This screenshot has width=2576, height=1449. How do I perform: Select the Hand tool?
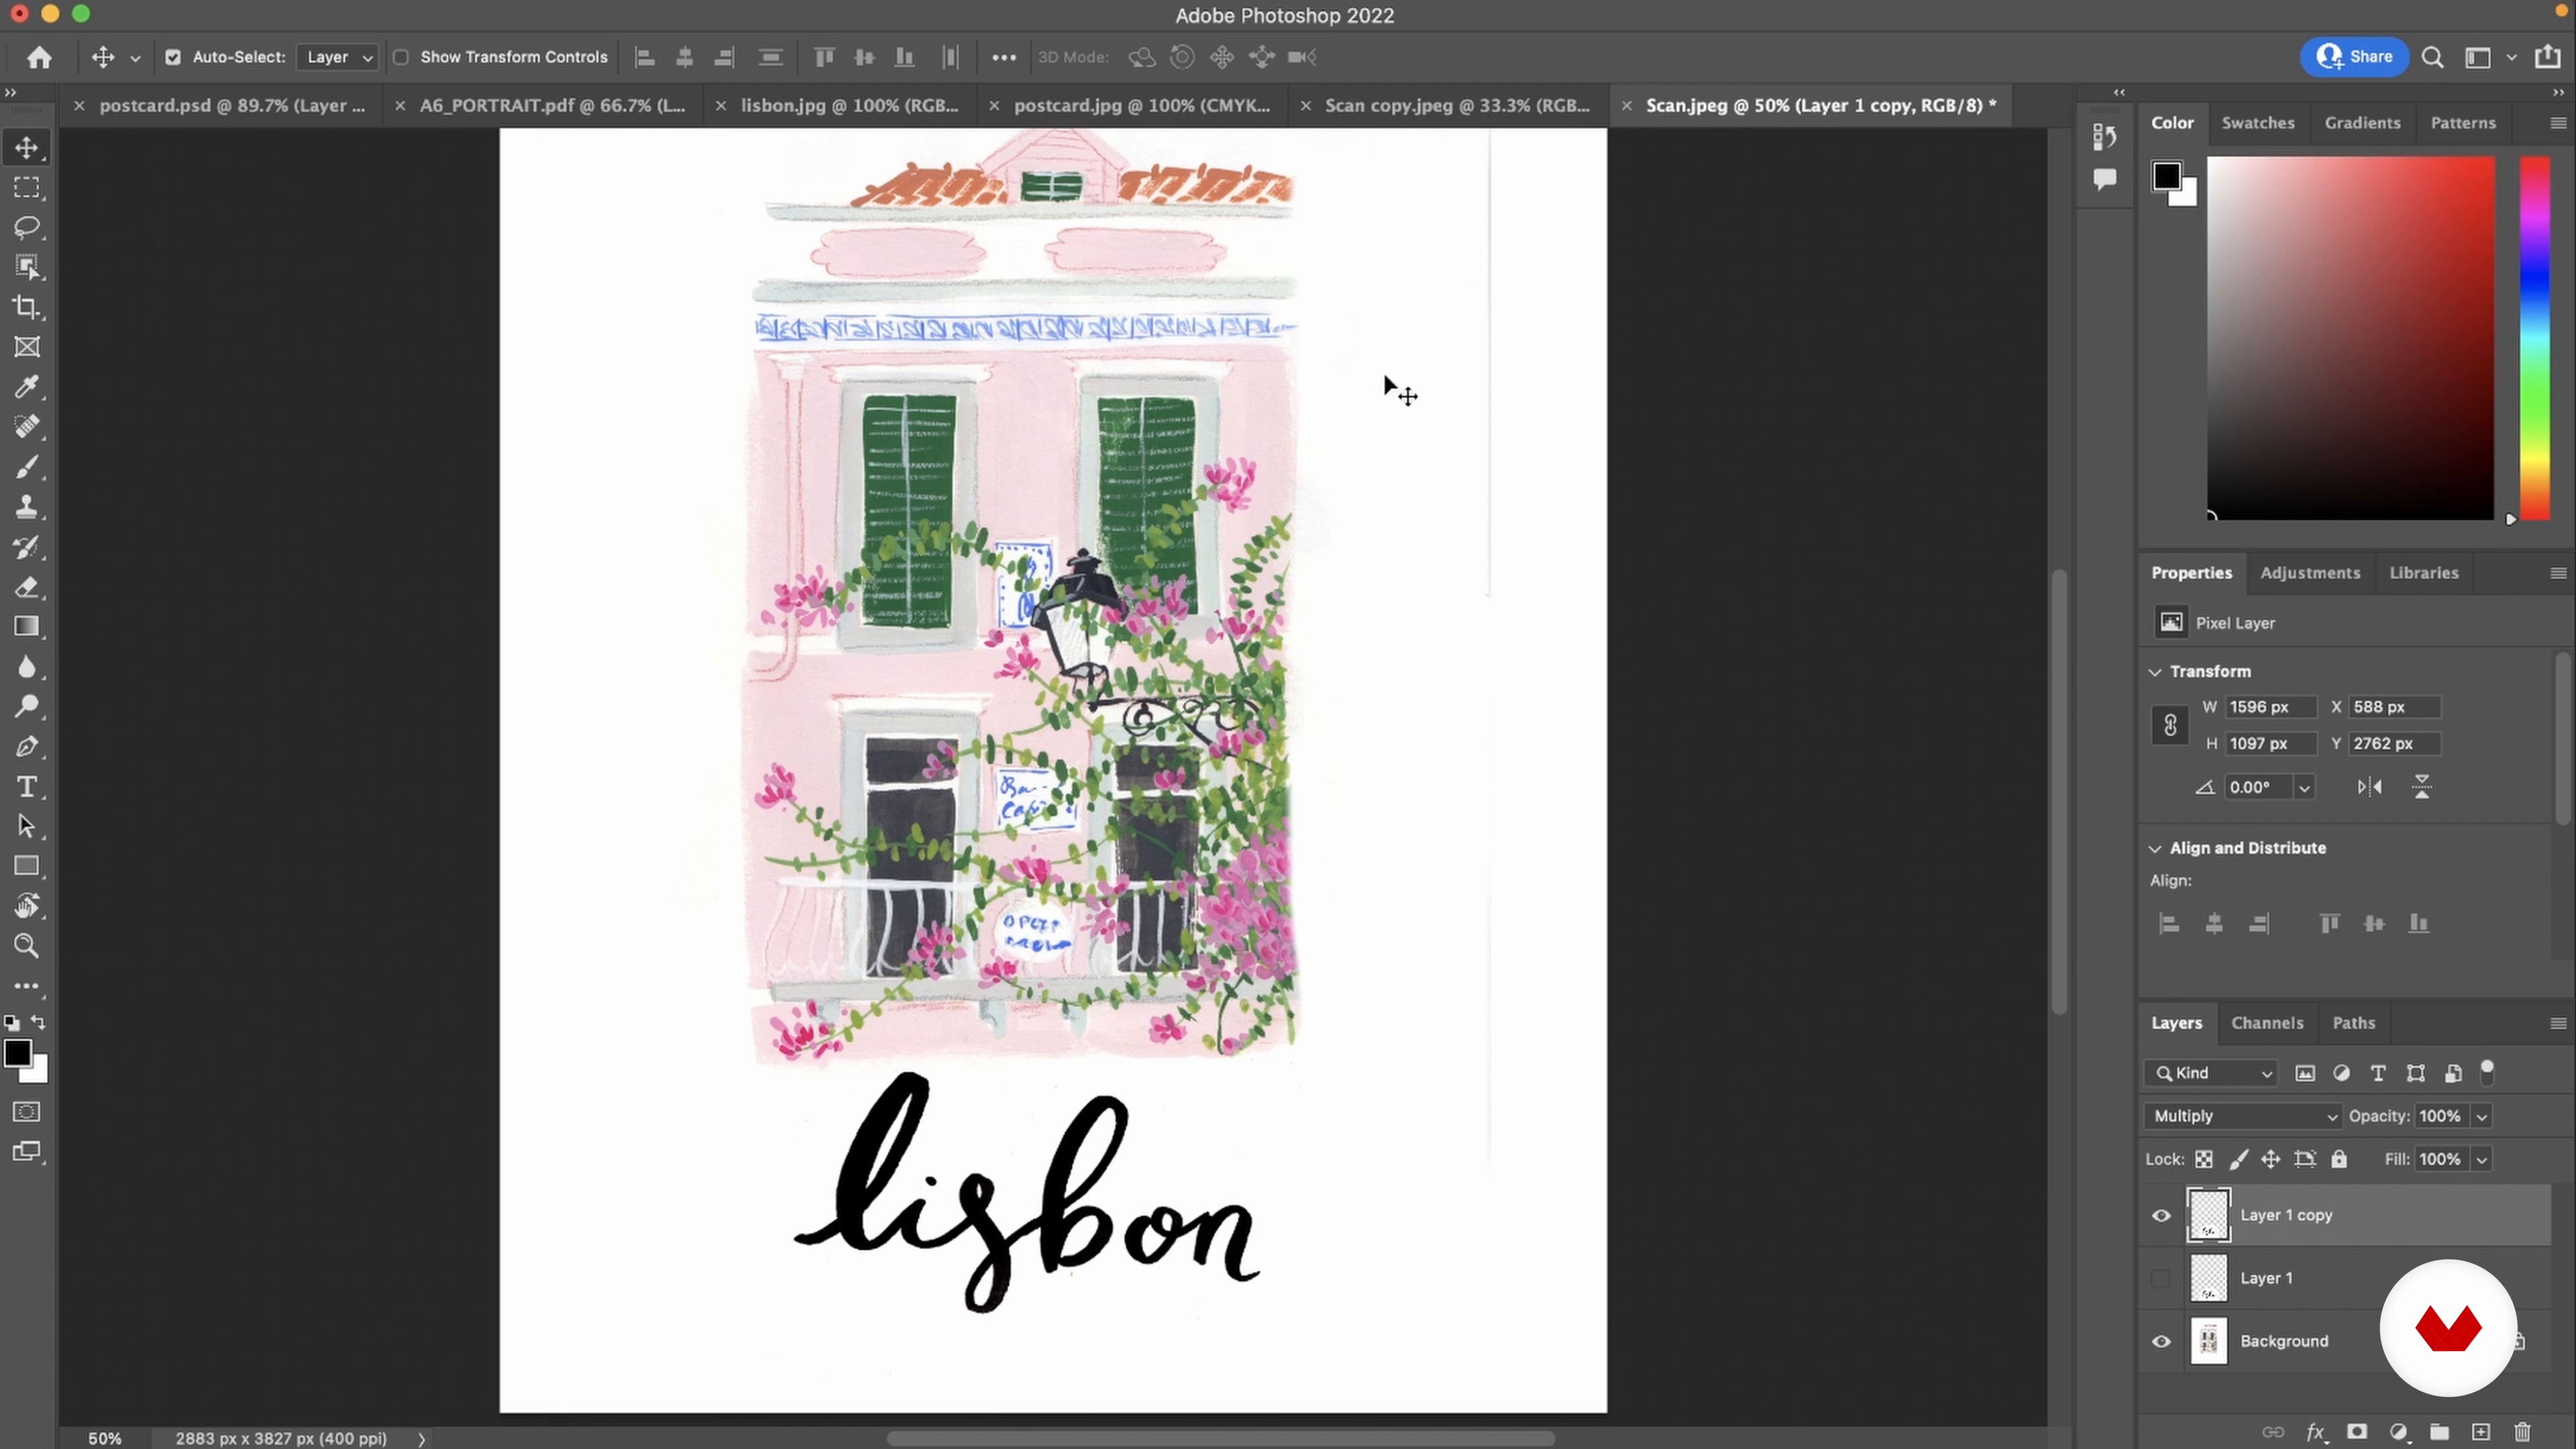coord(27,907)
